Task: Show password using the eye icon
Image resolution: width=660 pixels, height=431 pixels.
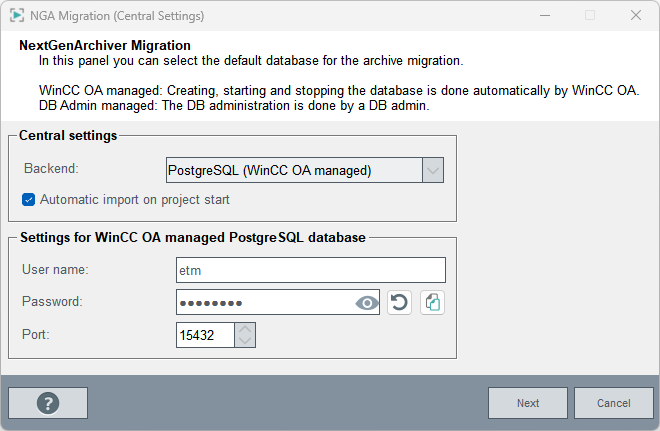Action: click(368, 302)
